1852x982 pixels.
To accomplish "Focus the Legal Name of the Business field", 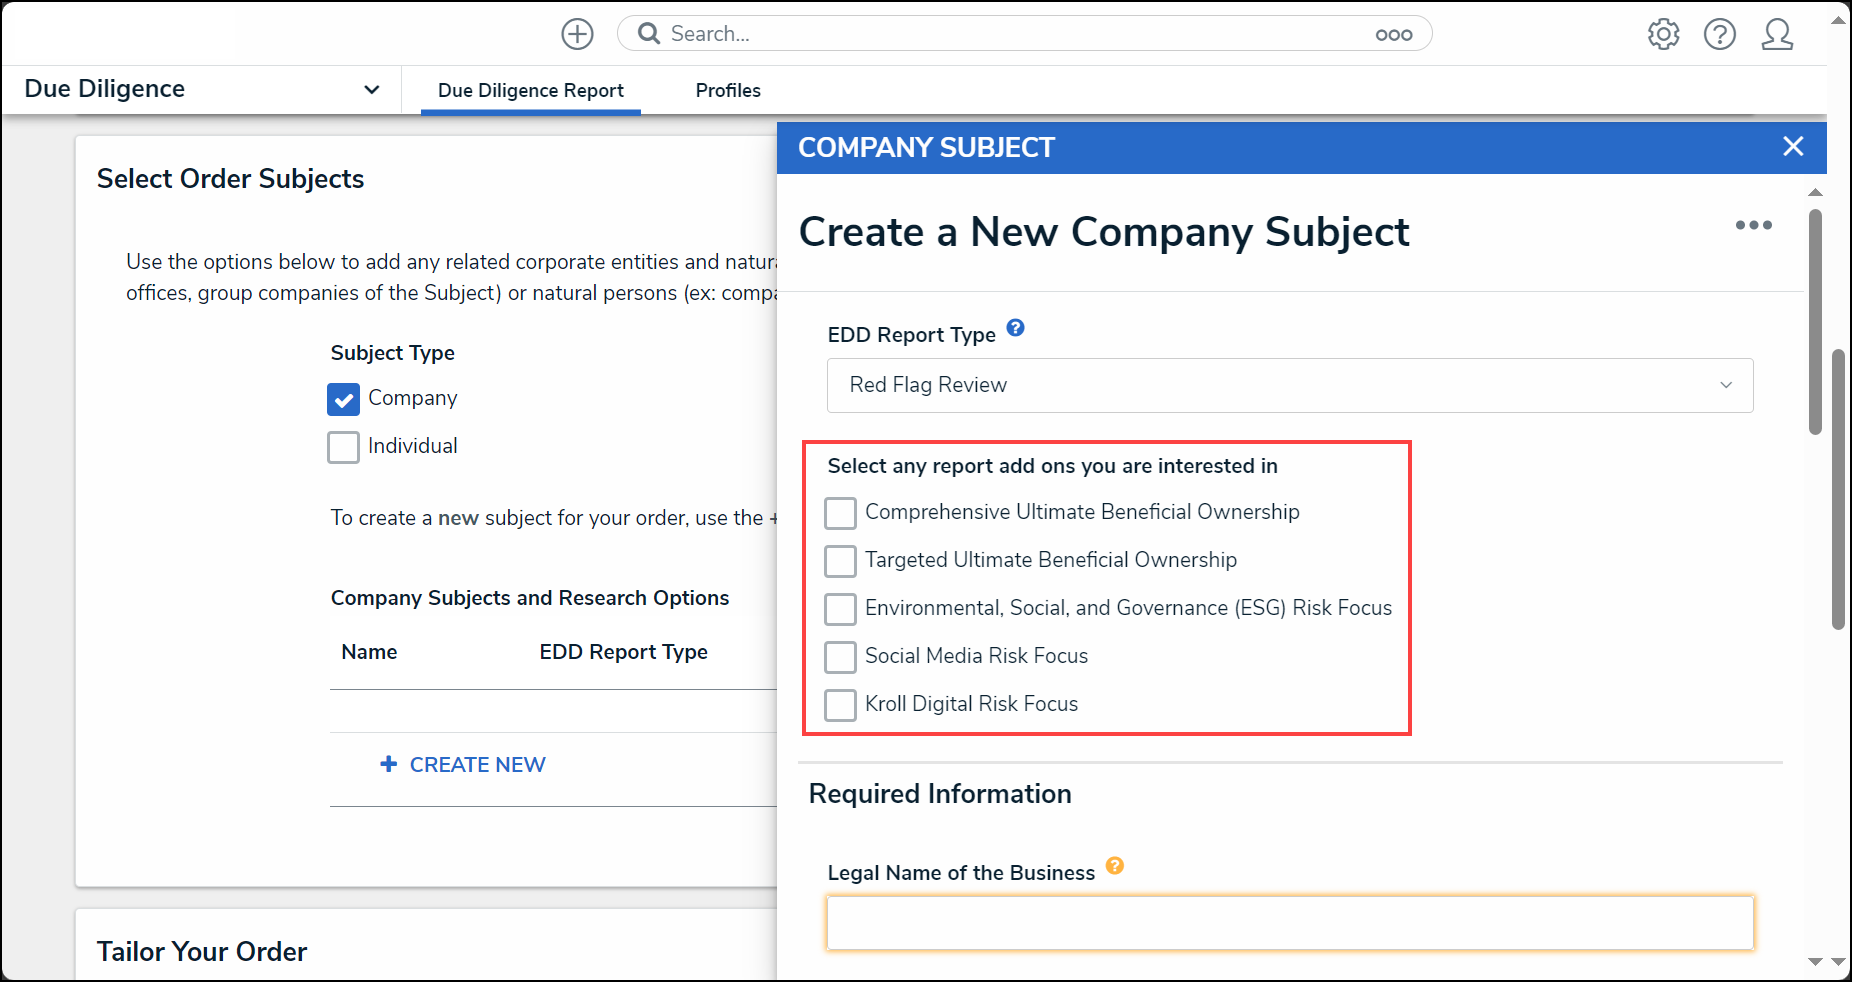I will coord(1290,923).
